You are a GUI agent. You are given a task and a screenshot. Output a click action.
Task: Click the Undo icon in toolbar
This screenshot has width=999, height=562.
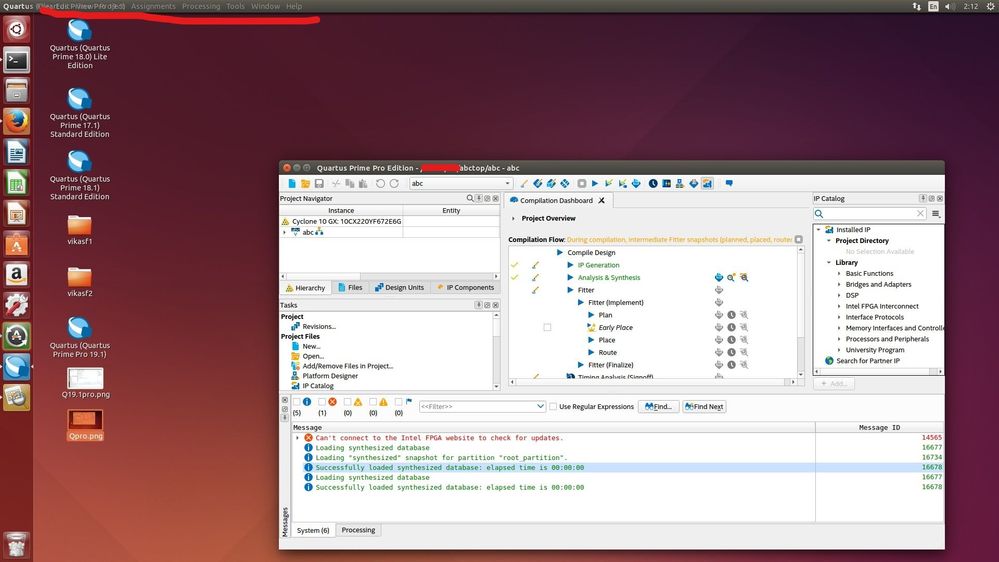pos(380,184)
